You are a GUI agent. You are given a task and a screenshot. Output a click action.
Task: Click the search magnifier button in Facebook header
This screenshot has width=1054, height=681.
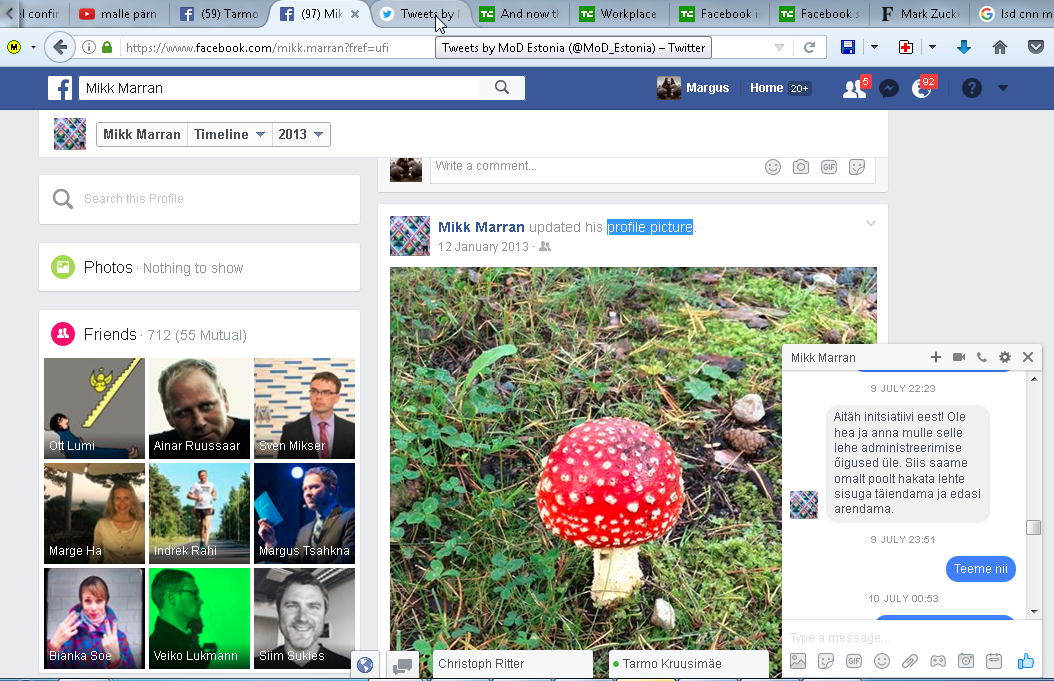tap(501, 87)
